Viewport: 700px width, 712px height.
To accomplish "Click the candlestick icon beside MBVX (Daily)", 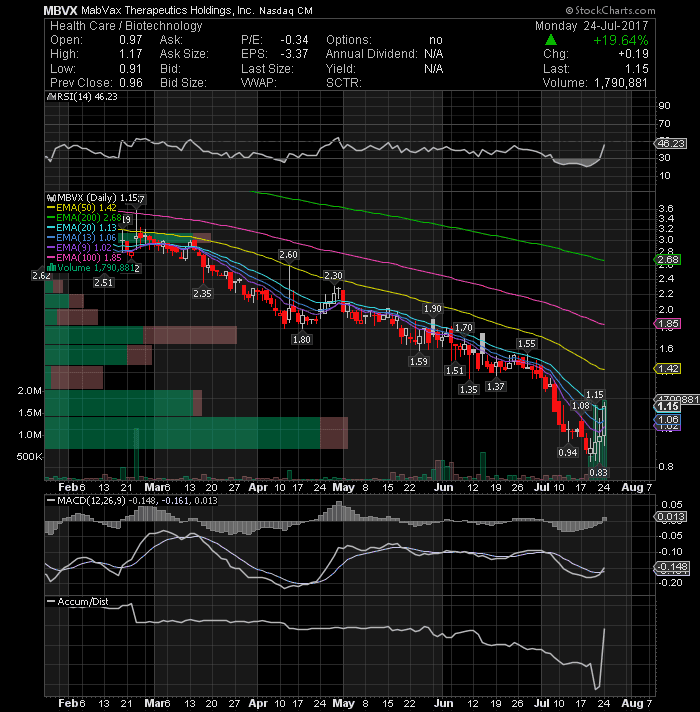I will point(51,198).
